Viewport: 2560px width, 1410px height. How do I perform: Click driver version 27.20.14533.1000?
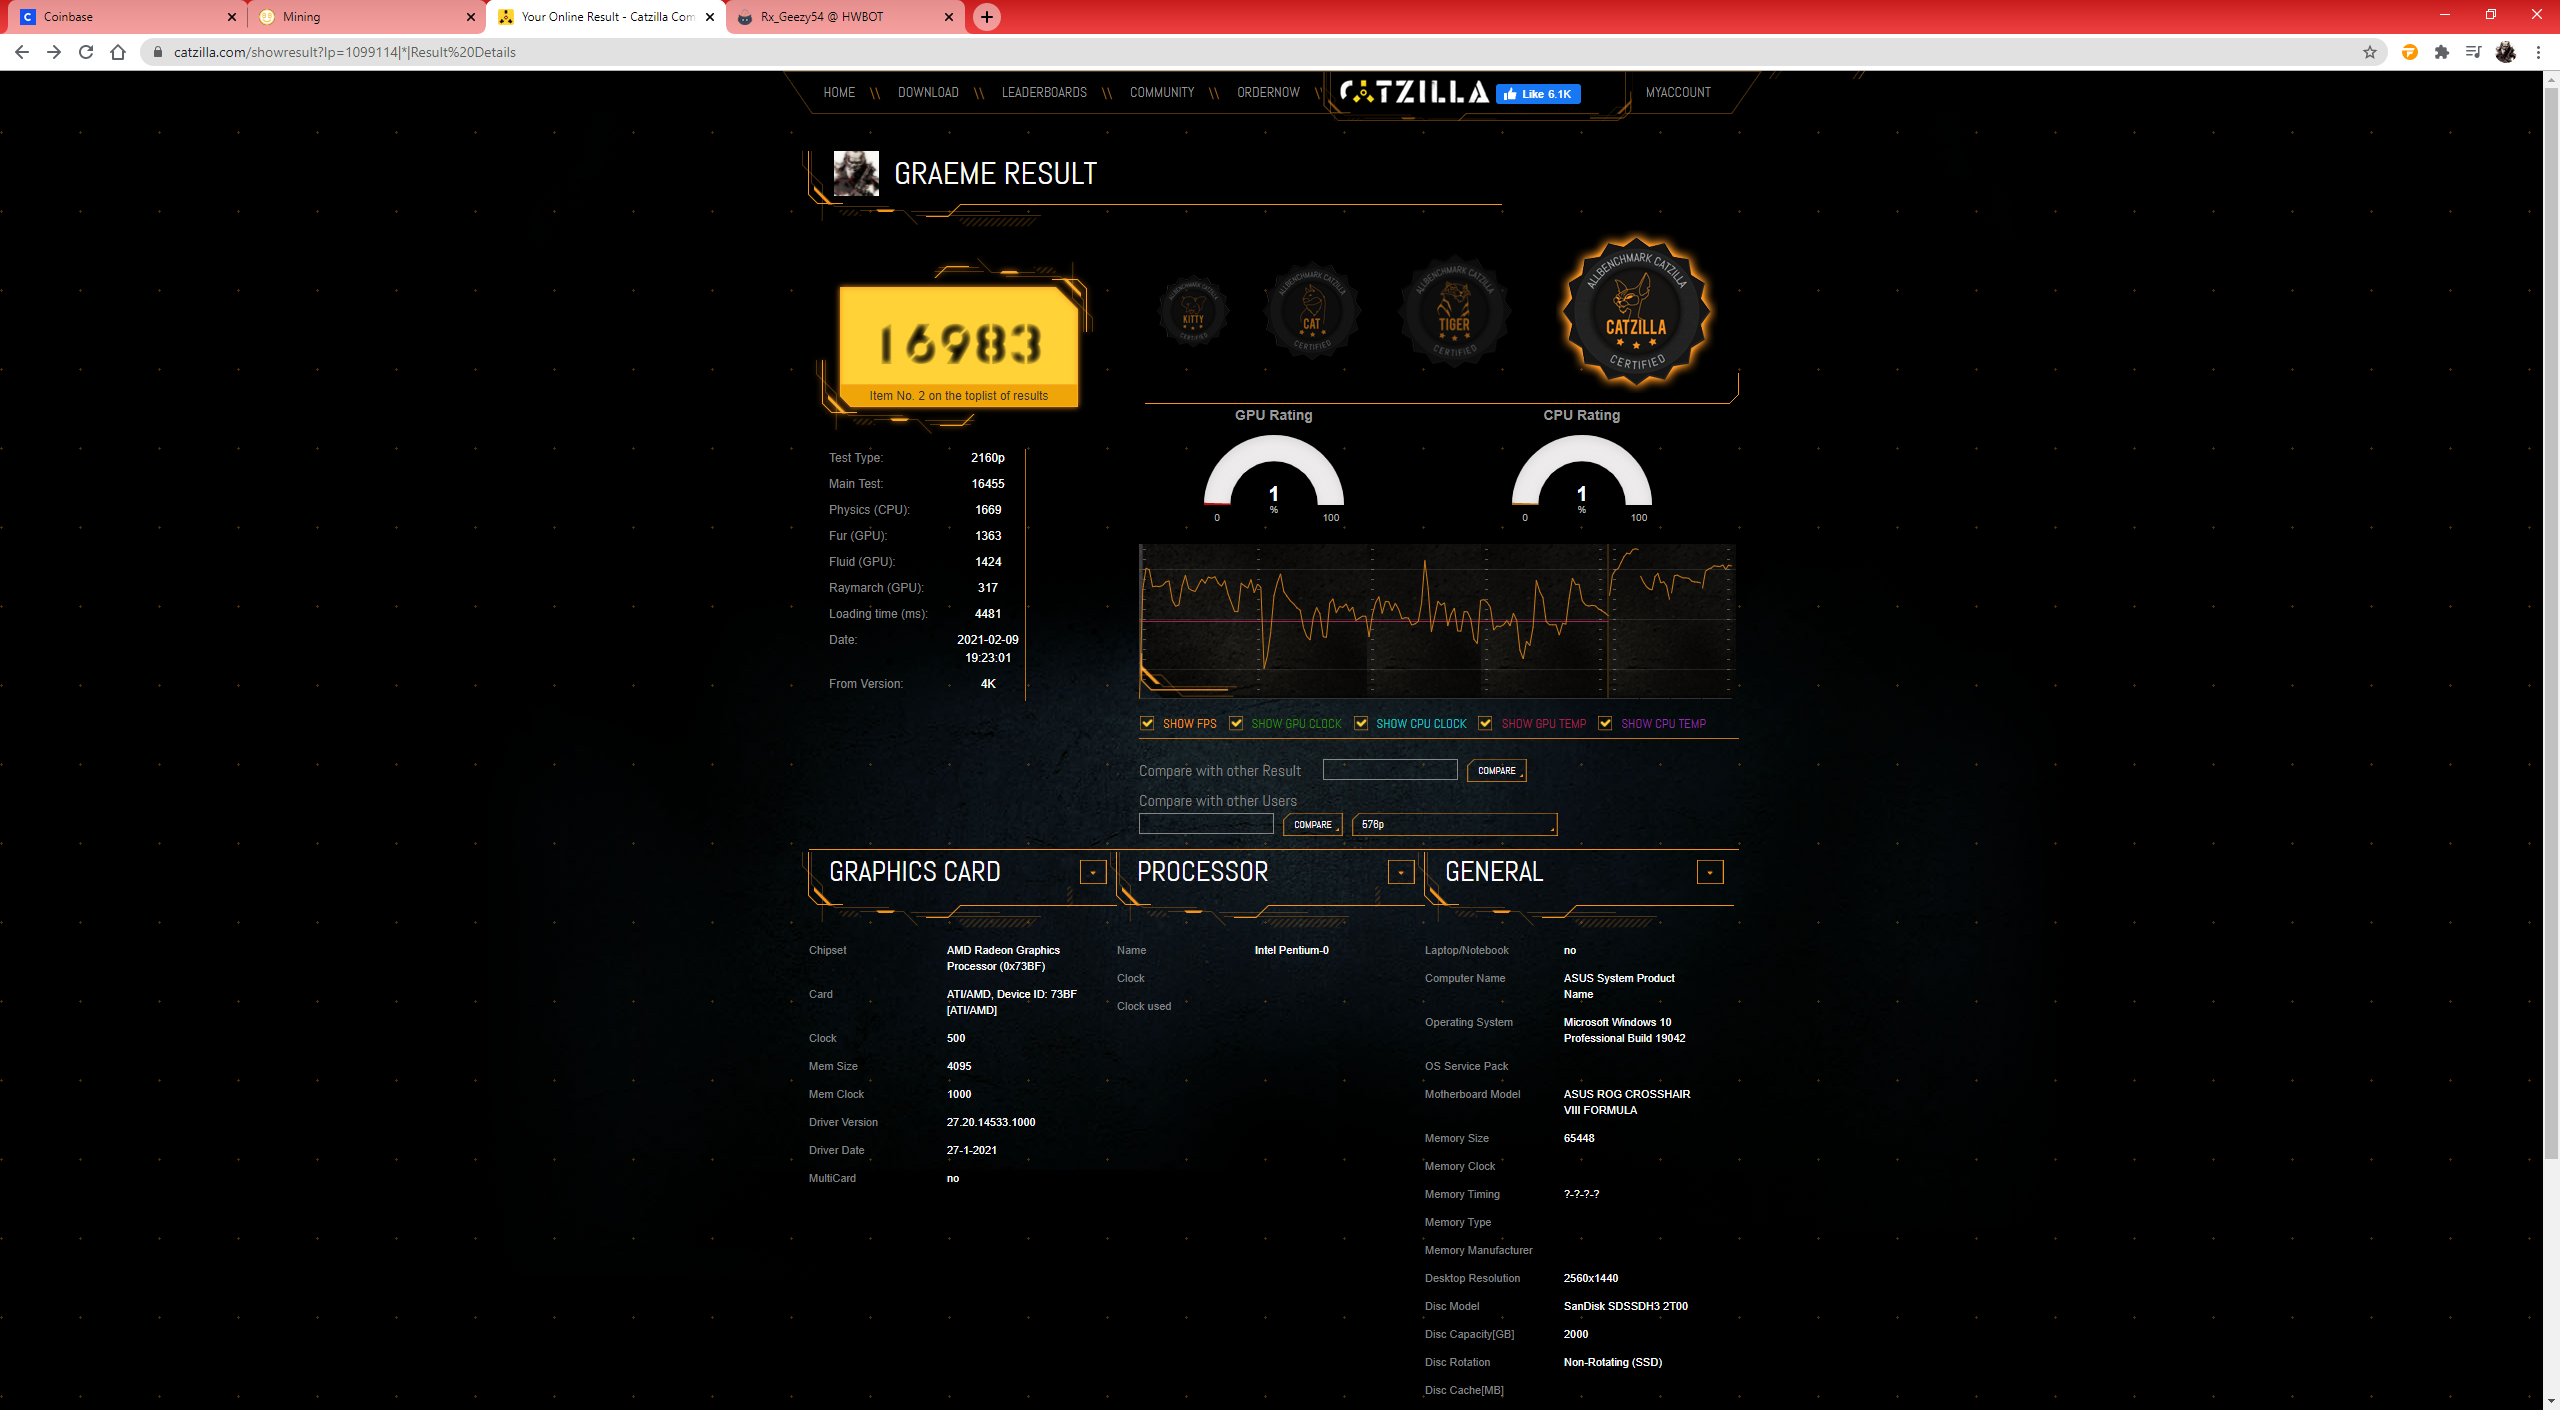click(x=991, y=1122)
